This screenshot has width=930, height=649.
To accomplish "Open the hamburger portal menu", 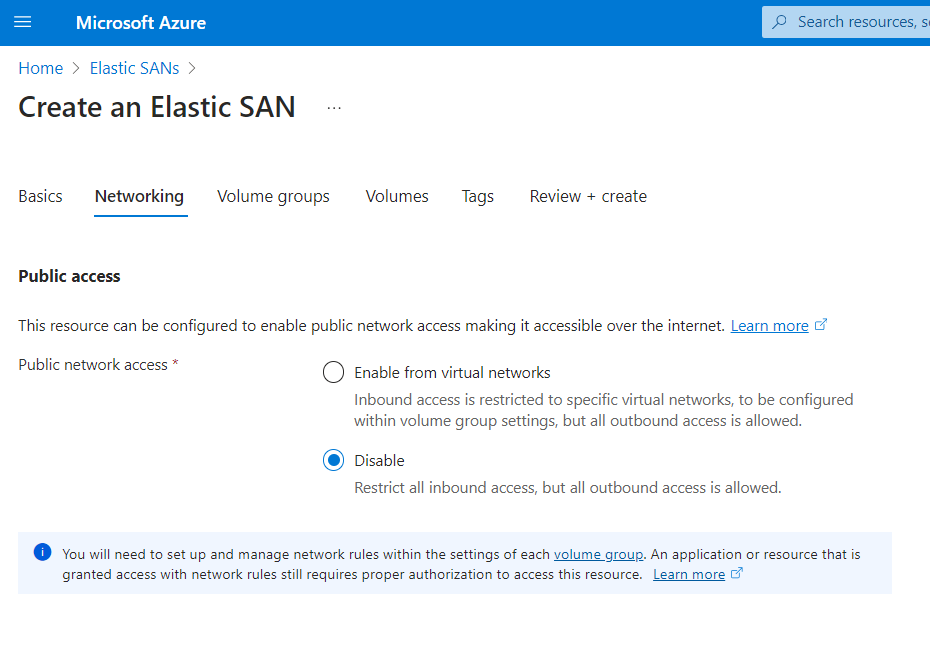I will coord(23,23).
